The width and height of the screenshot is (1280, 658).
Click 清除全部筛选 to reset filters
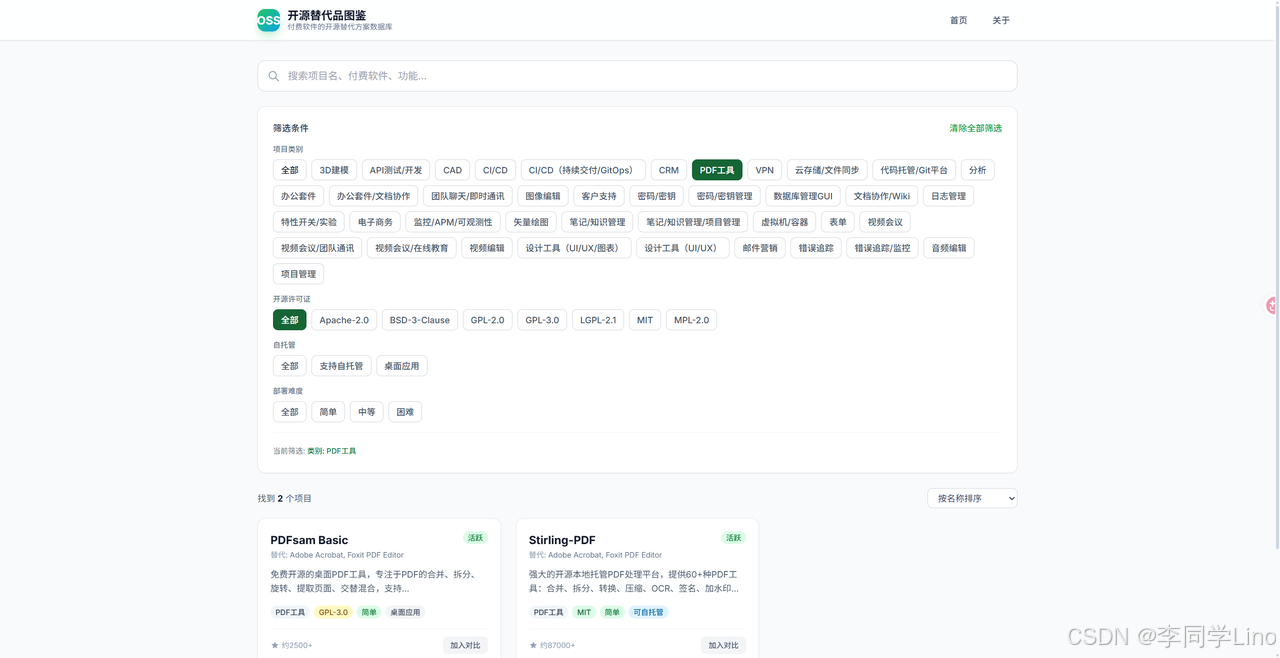point(975,128)
